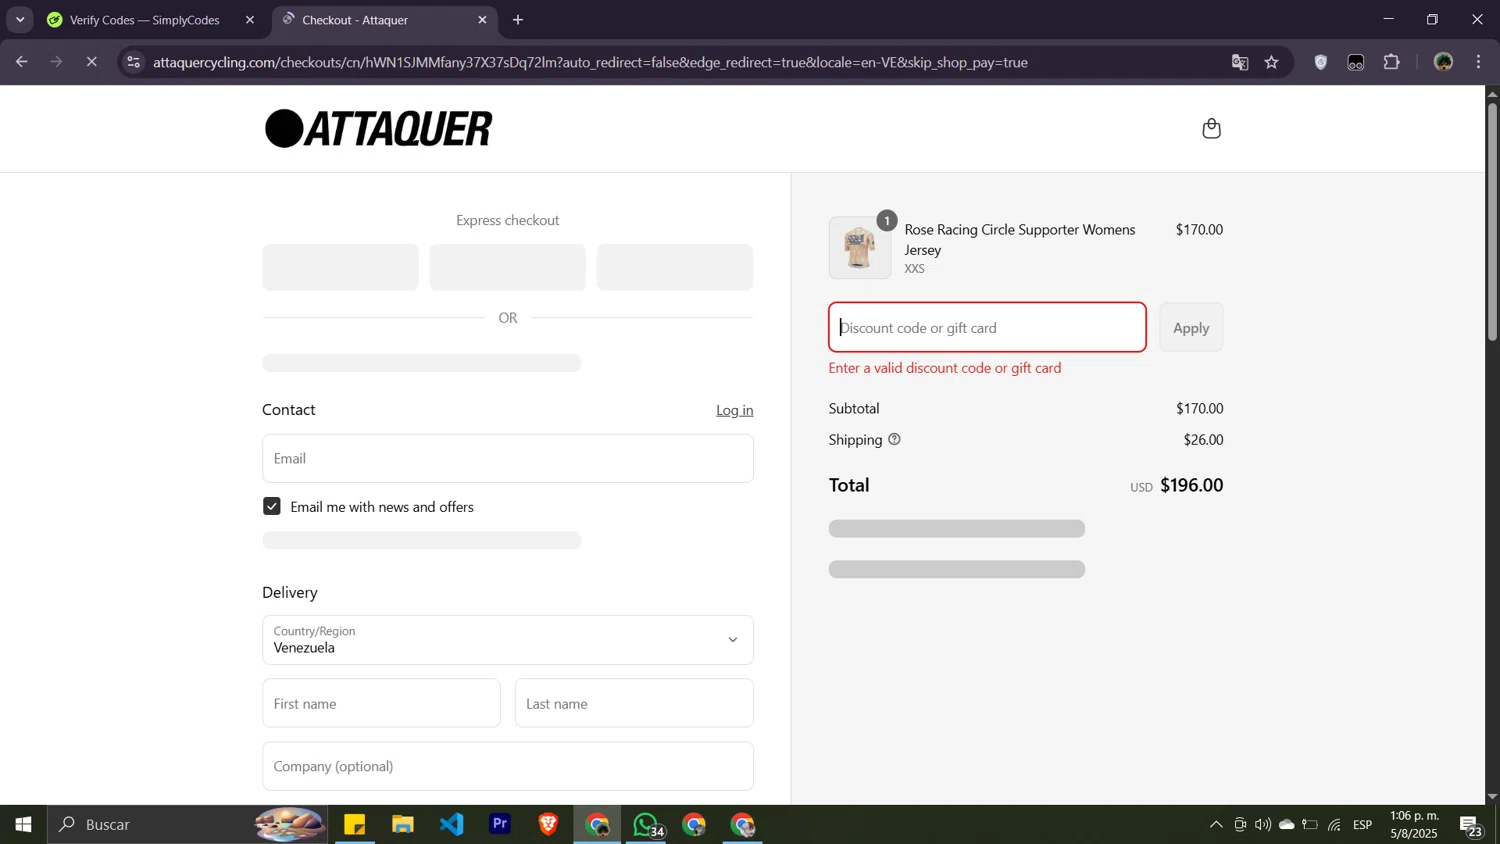This screenshot has width=1500, height=844.
Task: Open the extension icon left of Extensions puzzle
Action: (x=1356, y=62)
